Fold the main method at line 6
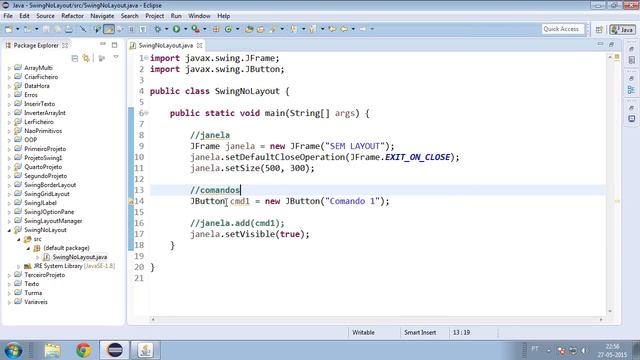 point(146,113)
